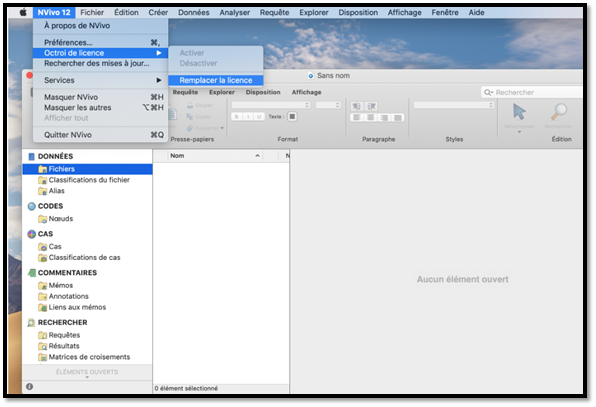Click the Fichiers folder icon
Viewport: 596px width, 407px height.
(43, 169)
